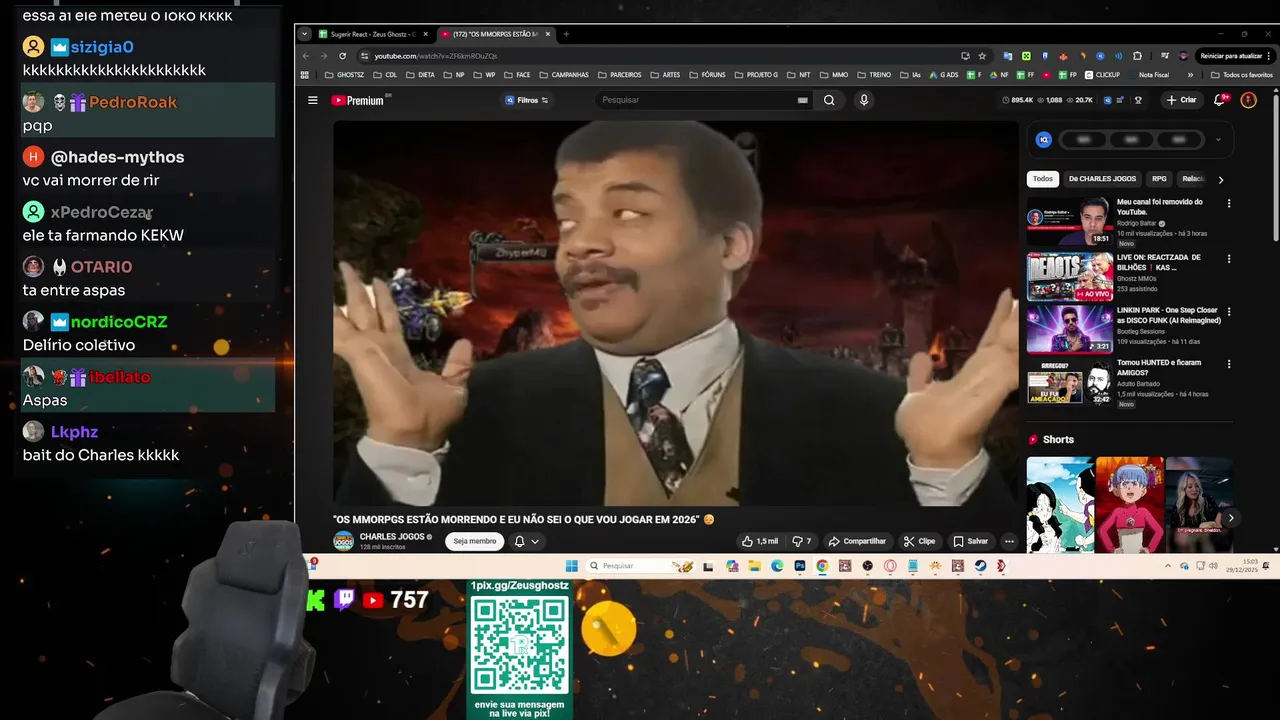Select the RPG filter chip
The height and width of the screenshot is (720, 1280).
[1159, 179]
